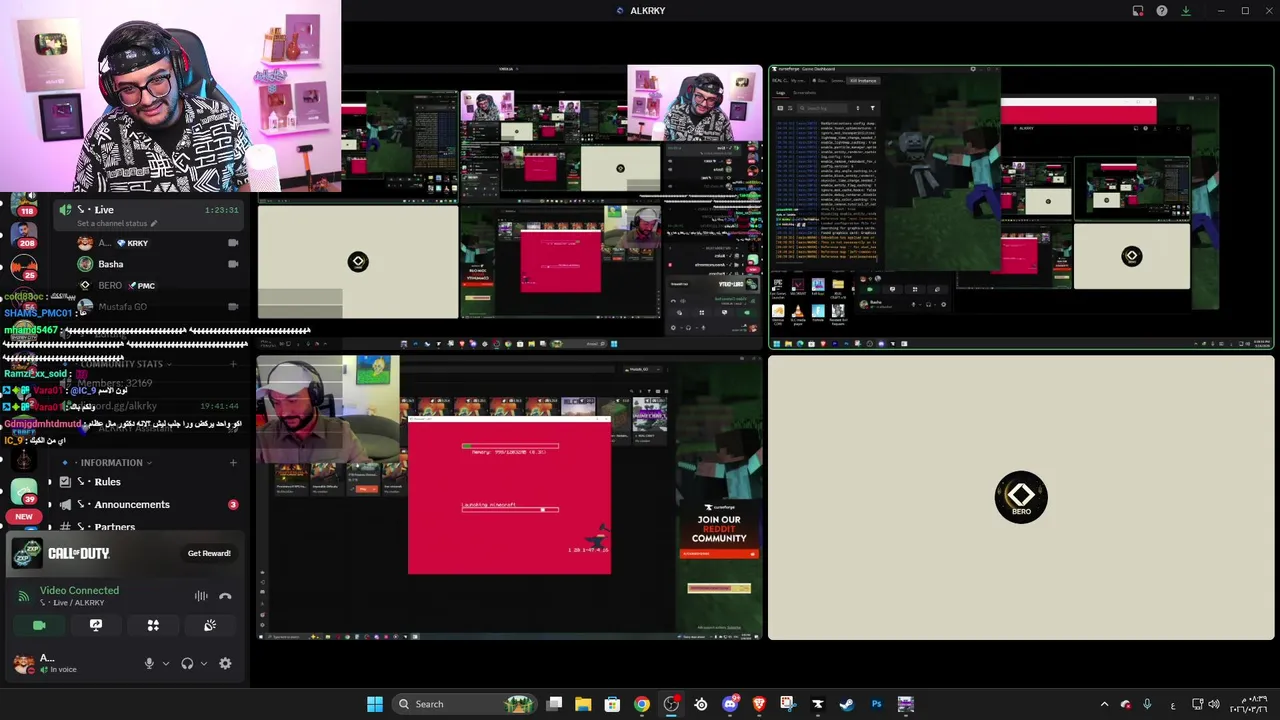Expand the Rules channel thread arrow

pos(50,482)
